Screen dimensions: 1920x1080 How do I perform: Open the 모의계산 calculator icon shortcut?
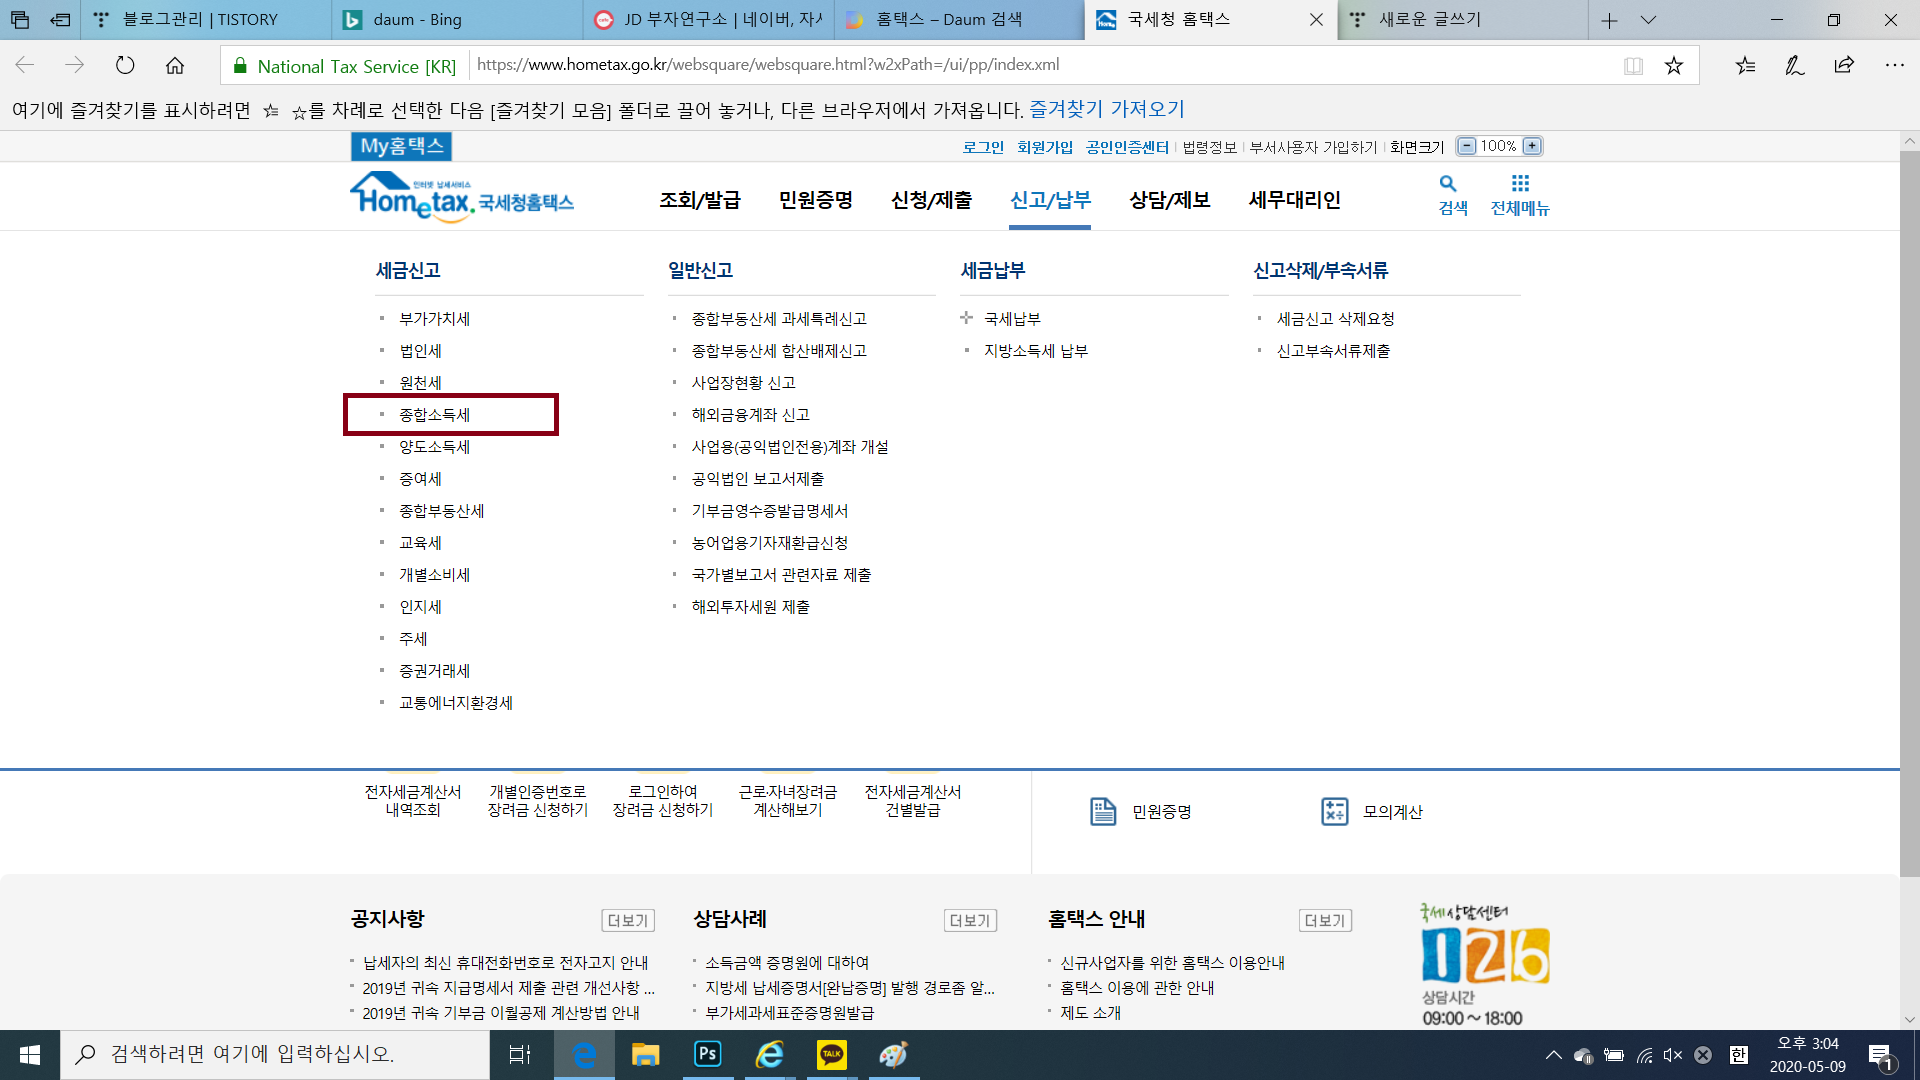1335,811
